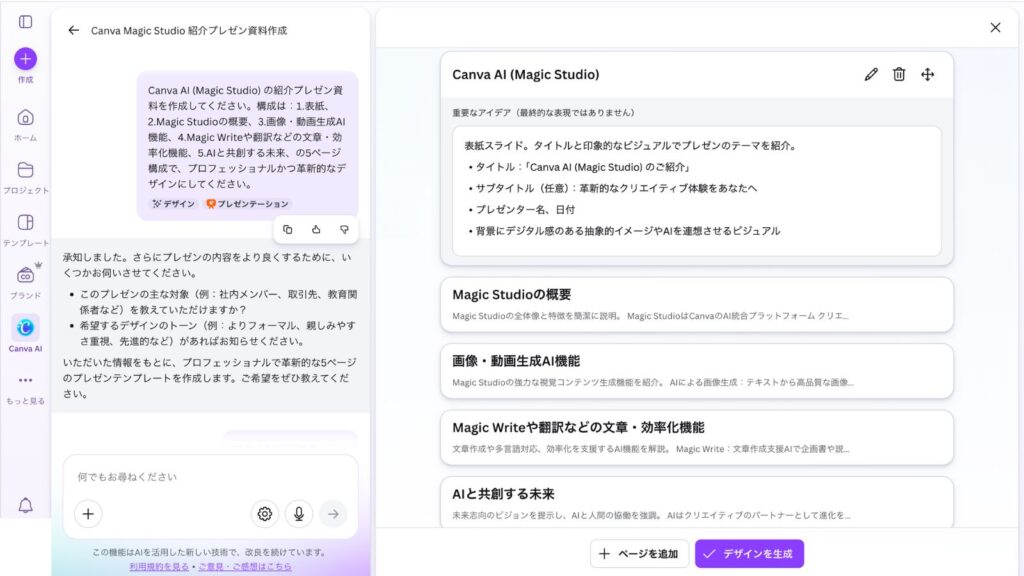This screenshot has height=576, width=1024.
Task: Open the プロジェクト sidebar item
Action: coord(26,176)
